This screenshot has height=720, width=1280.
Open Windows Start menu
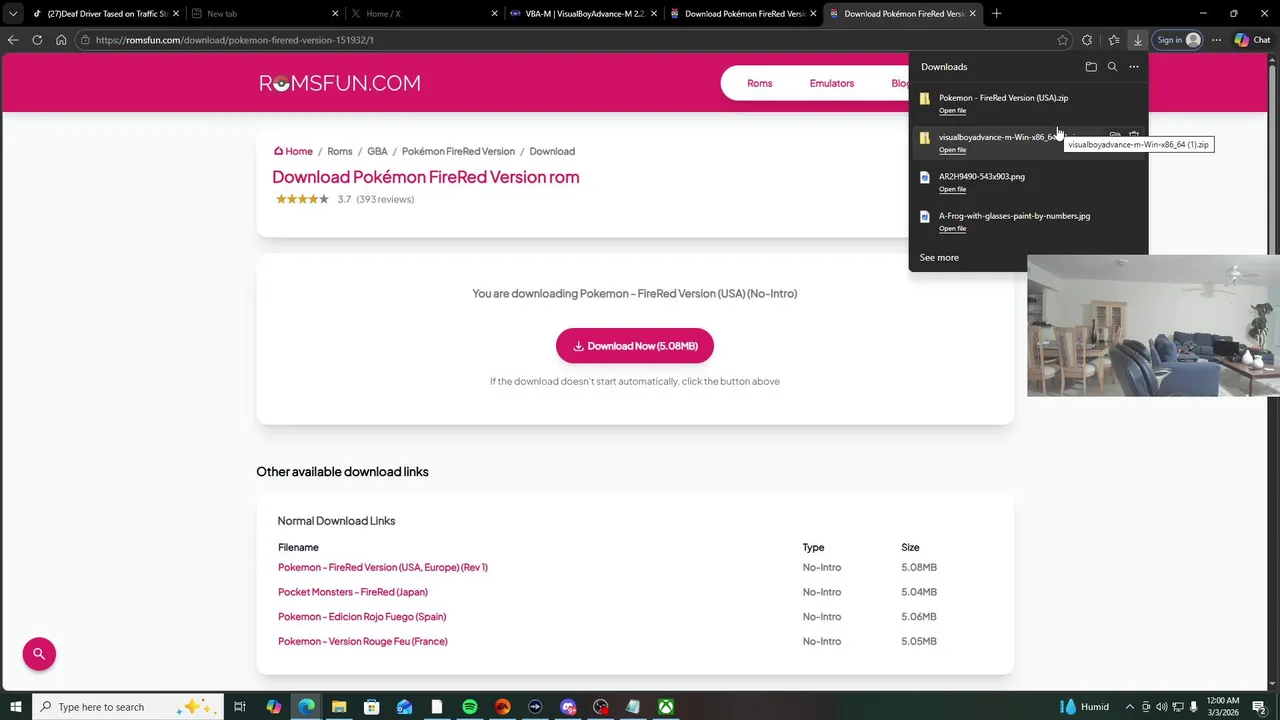16,707
